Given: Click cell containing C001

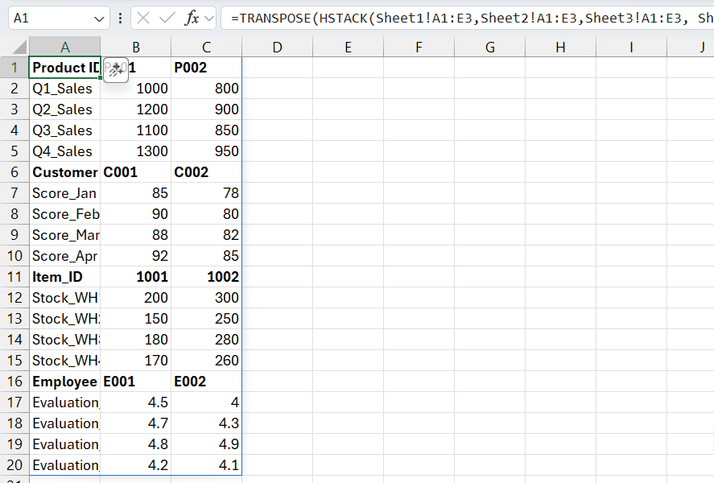Looking at the screenshot, I should [x=136, y=172].
